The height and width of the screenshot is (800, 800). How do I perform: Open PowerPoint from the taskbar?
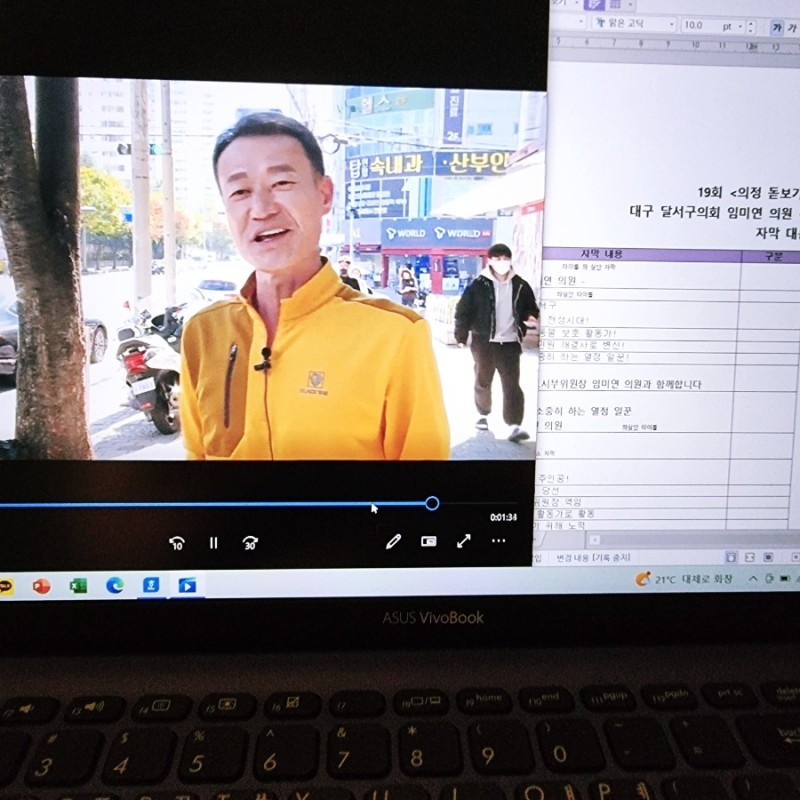pos(41,586)
